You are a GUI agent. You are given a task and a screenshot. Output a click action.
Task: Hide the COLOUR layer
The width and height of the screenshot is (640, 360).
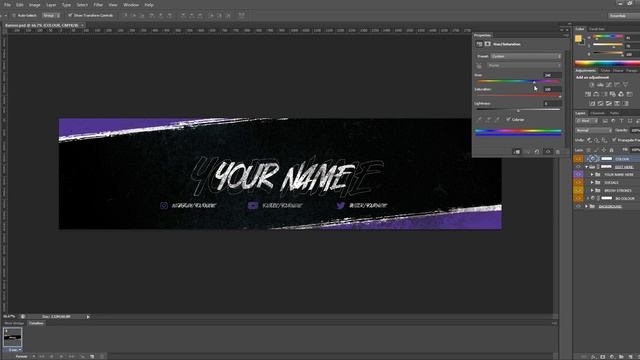pos(578,159)
